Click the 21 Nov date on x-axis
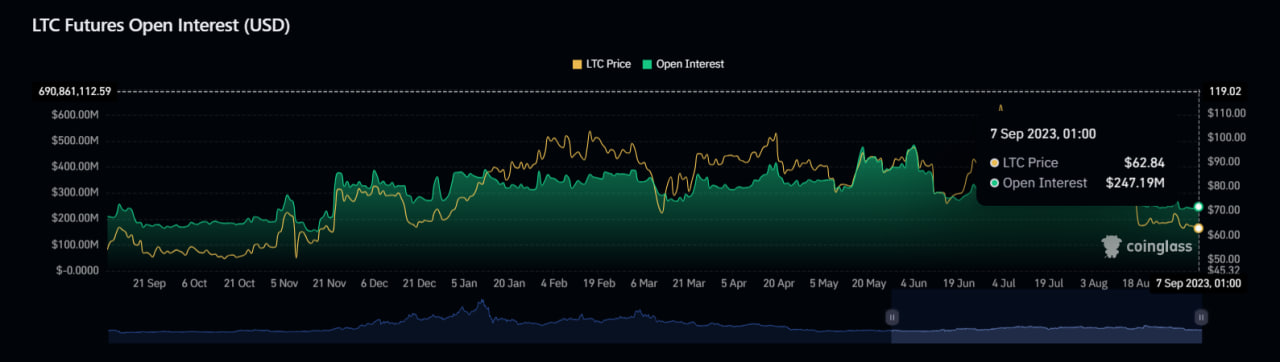The image size is (1280, 362). (x=329, y=284)
